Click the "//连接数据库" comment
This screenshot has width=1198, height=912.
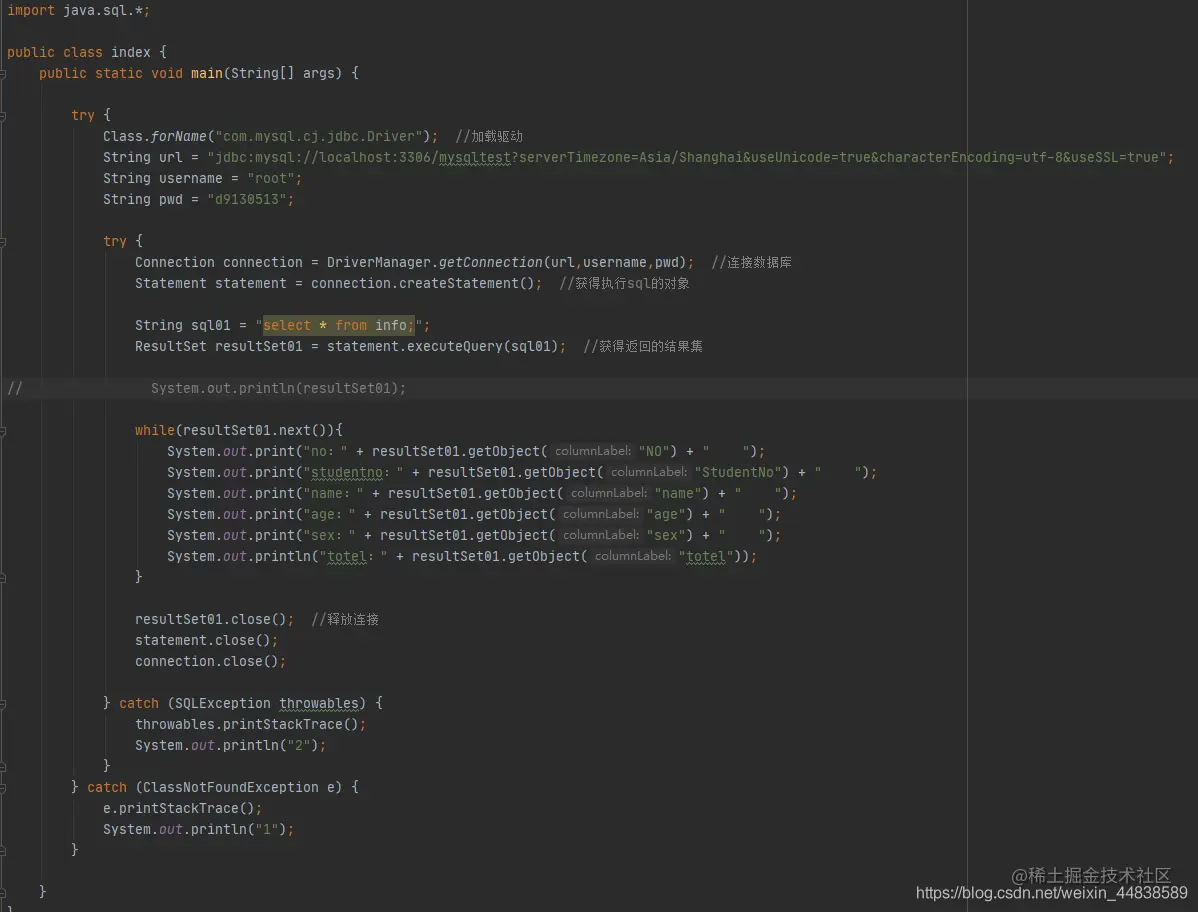pos(752,263)
